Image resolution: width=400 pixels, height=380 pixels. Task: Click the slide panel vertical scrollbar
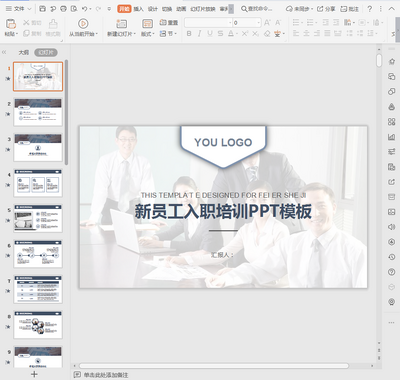click(x=67, y=112)
